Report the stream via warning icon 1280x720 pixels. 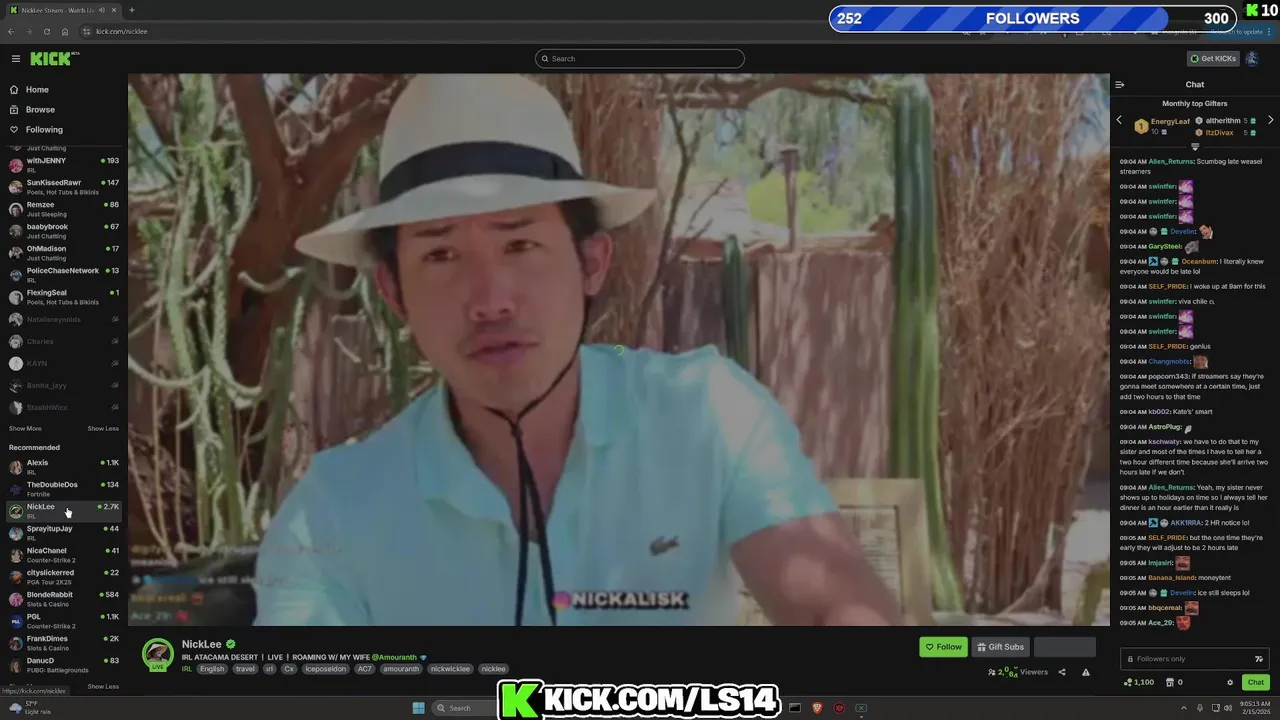(1086, 673)
